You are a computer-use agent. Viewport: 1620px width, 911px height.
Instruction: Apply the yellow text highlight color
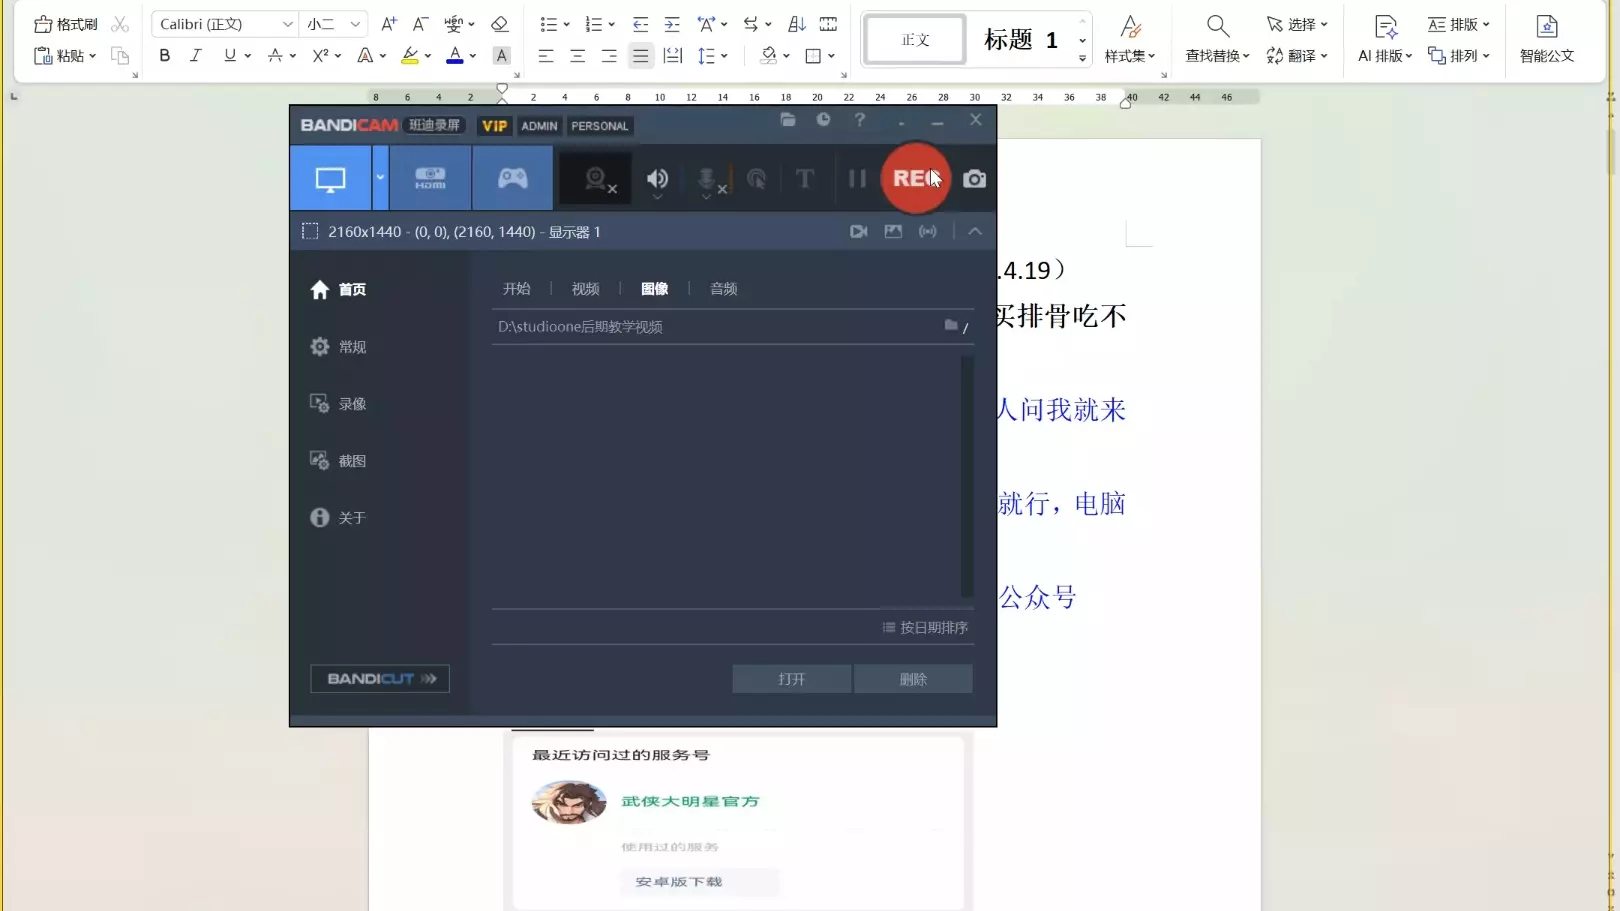410,56
